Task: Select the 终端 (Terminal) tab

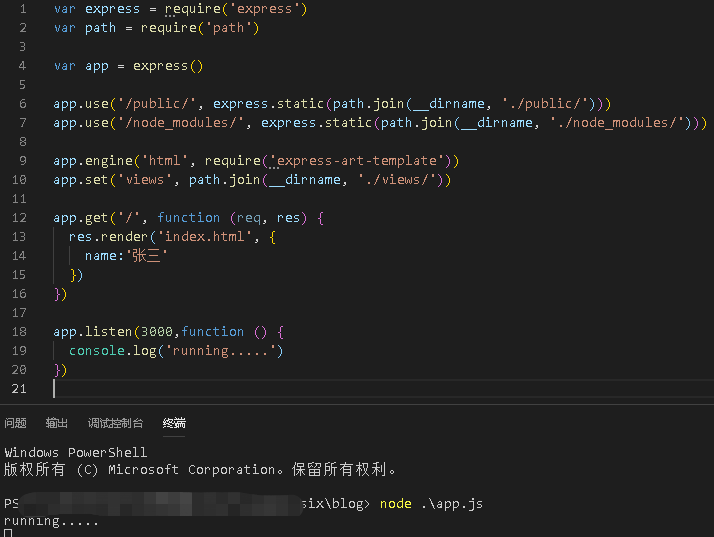Action: 174,423
